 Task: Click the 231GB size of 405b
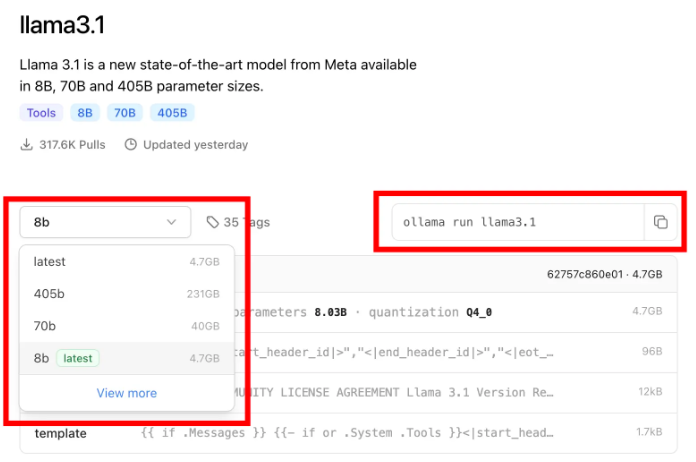pos(203,294)
